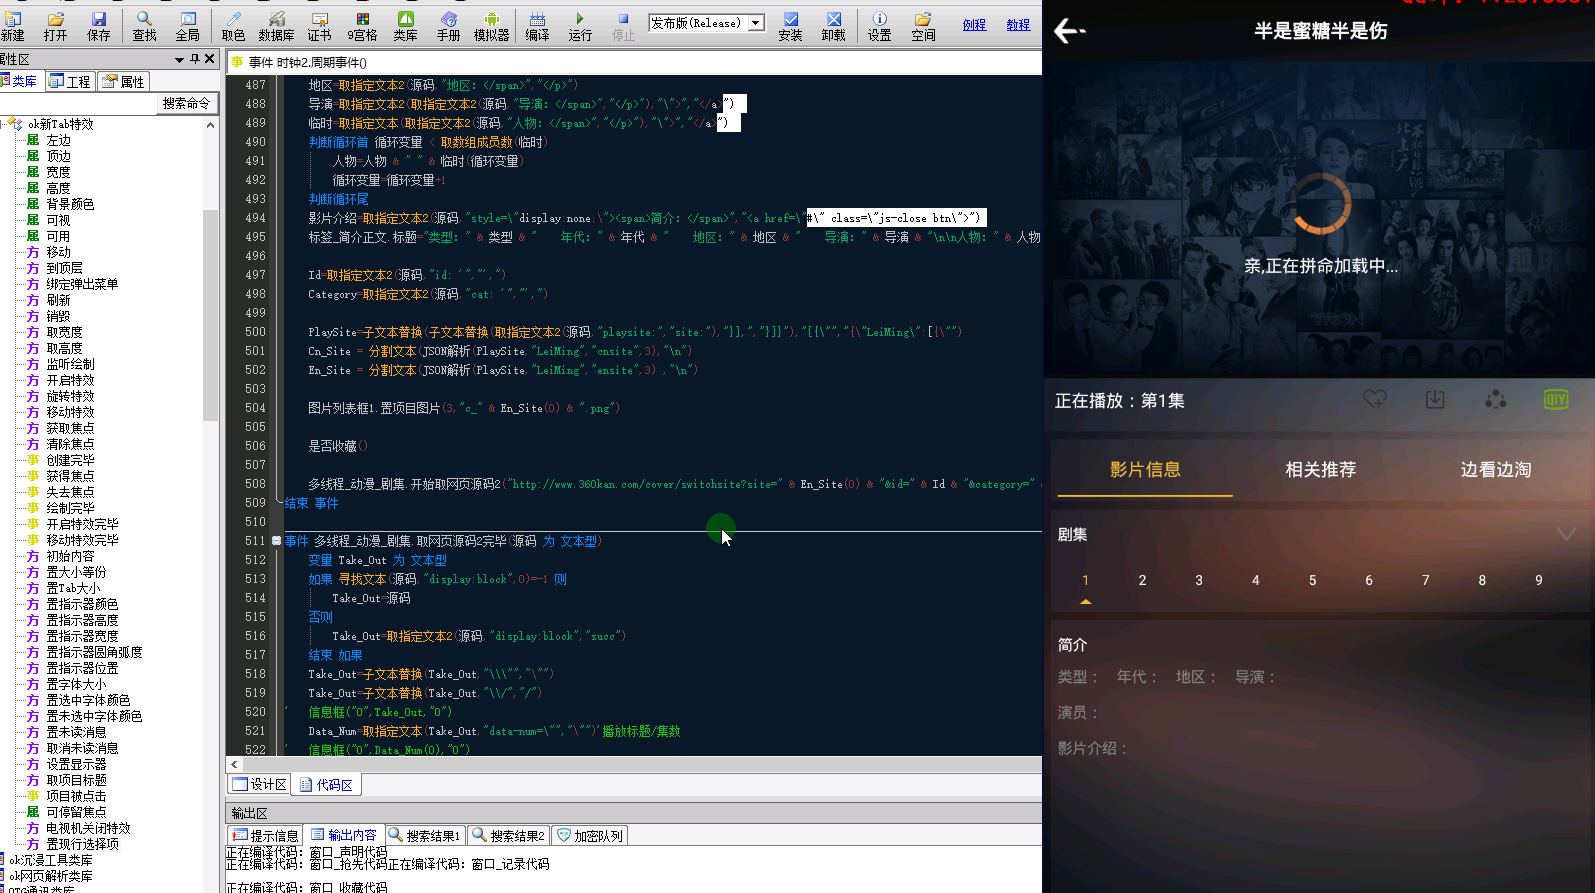The height and width of the screenshot is (893, 1595).
Task: Open the 教程 link
Action: [1018, 25]
